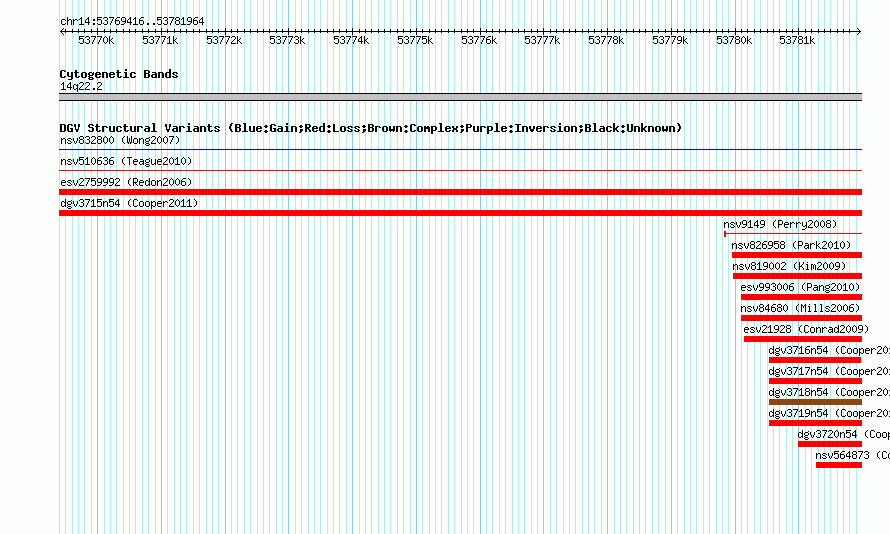Open the nsv84680 (Mills2006) variant label
890x534 pixels.
pos(800,308)
